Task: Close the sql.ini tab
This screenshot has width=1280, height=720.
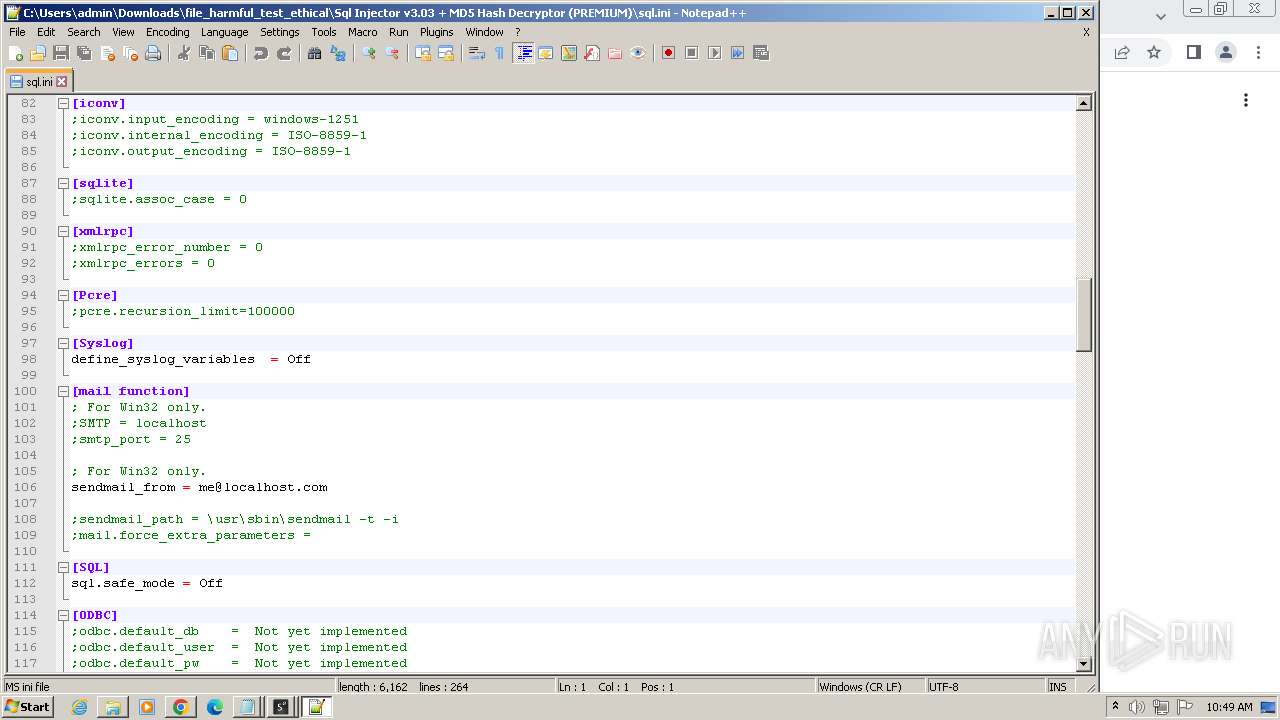Action: tap(62, 82)
